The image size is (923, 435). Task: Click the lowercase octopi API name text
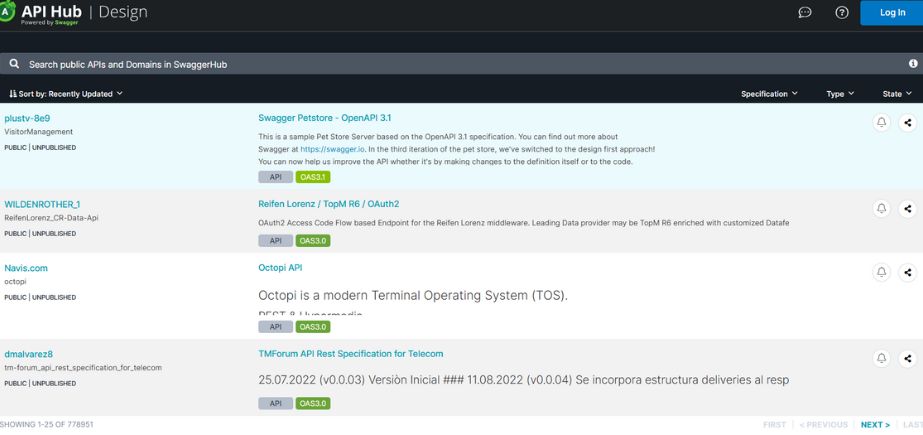15,281
